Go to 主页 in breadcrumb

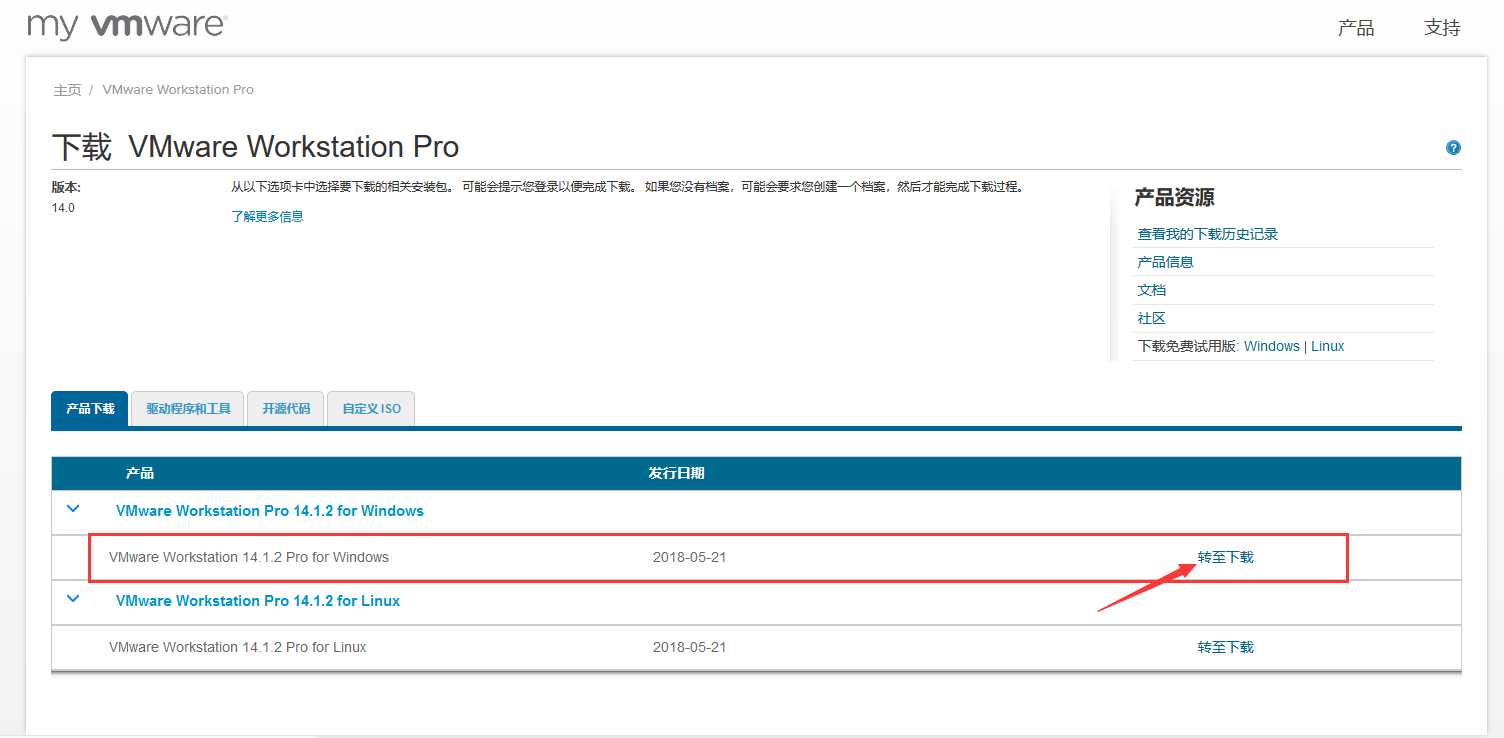point(67,90)
